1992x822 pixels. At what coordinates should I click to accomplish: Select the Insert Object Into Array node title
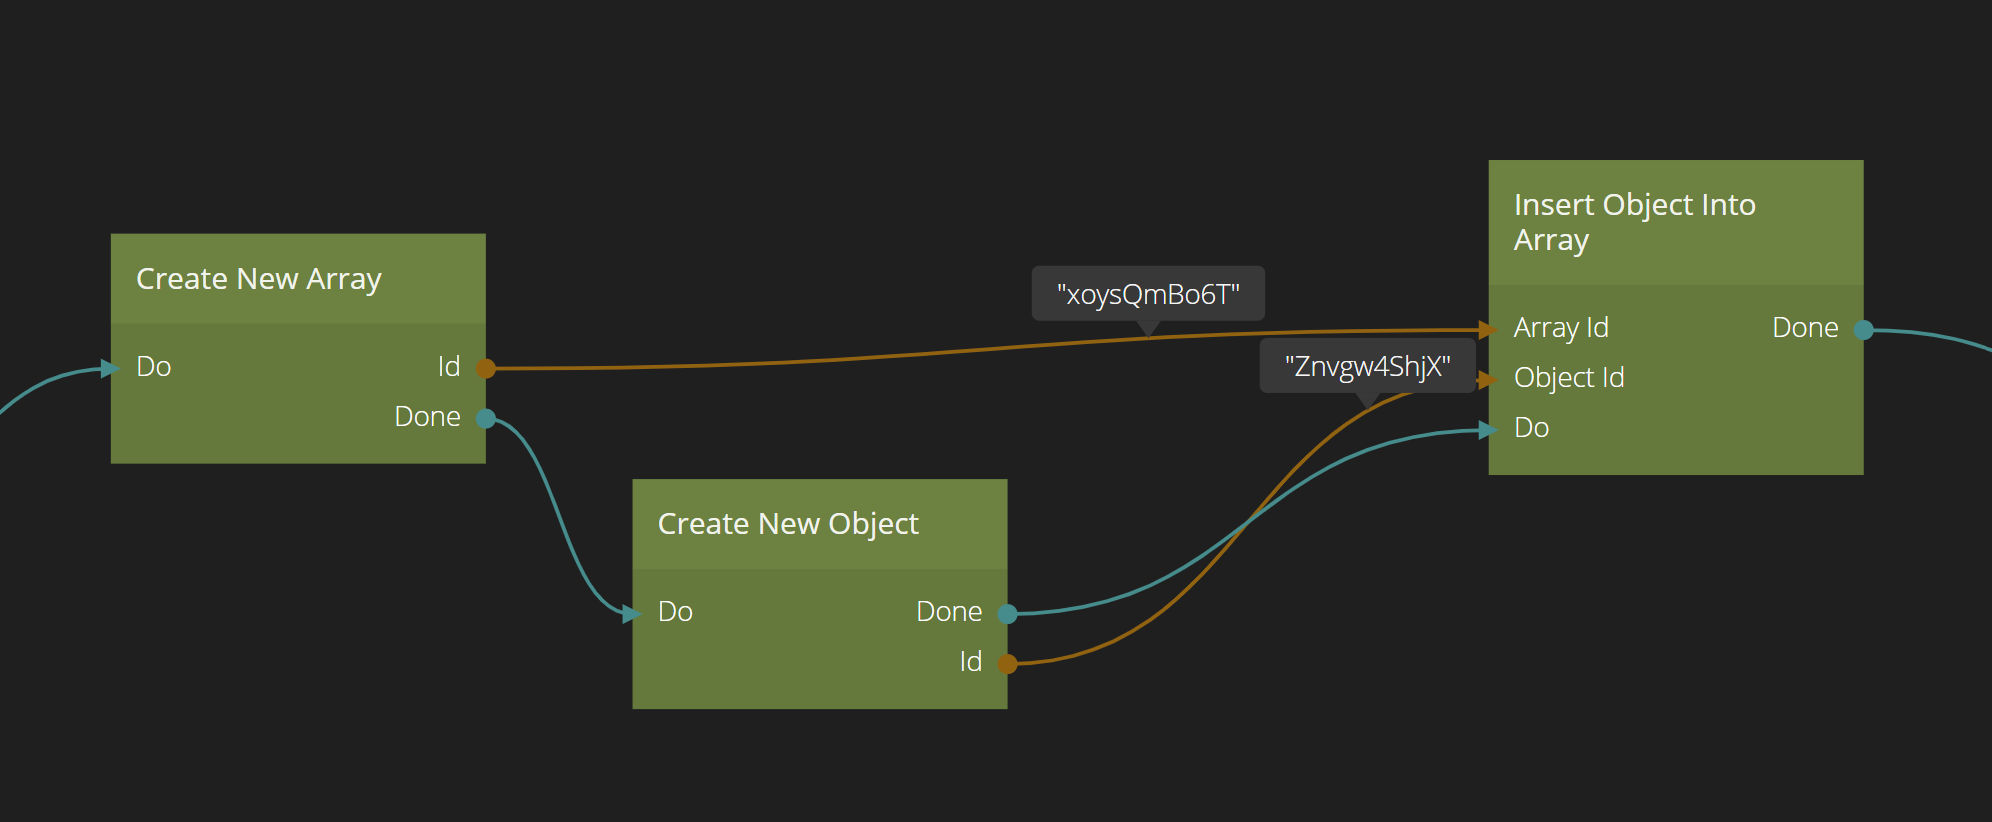coord(1634,222)
